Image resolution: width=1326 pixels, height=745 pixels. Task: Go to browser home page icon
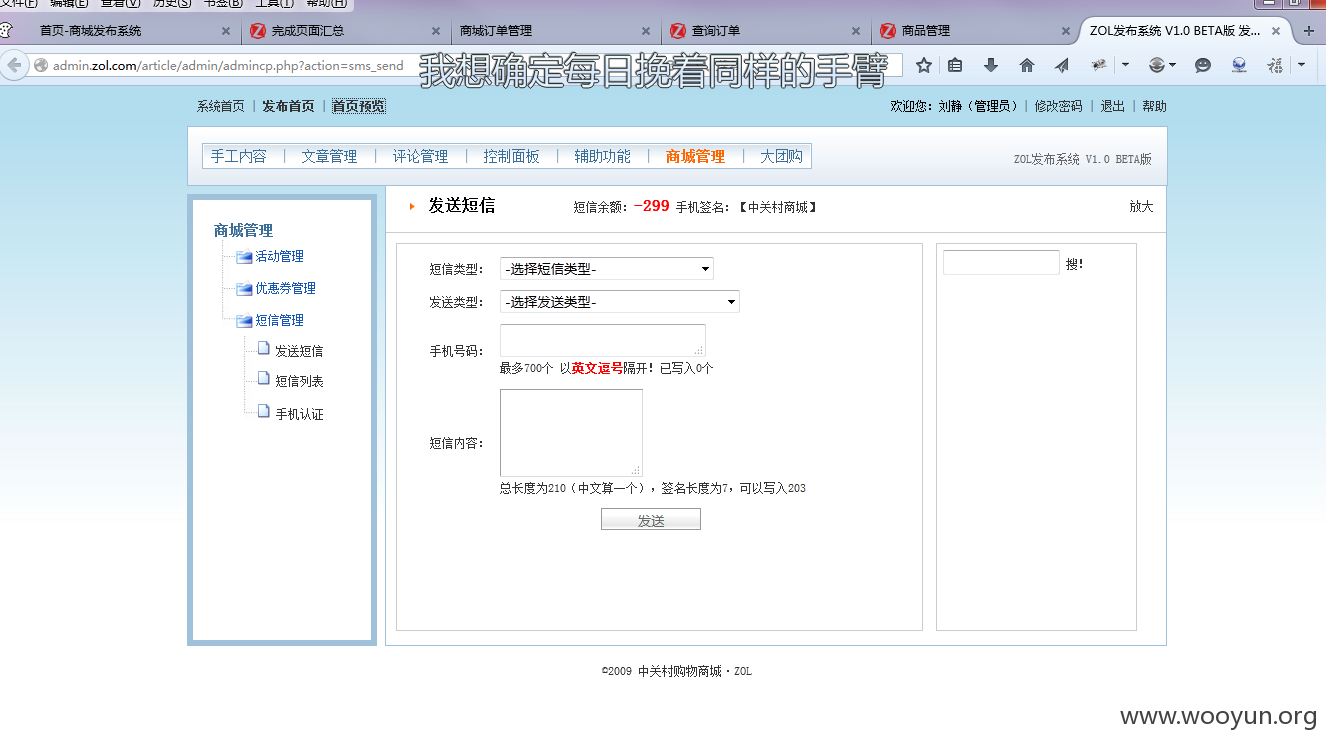tap(1027, 65)
